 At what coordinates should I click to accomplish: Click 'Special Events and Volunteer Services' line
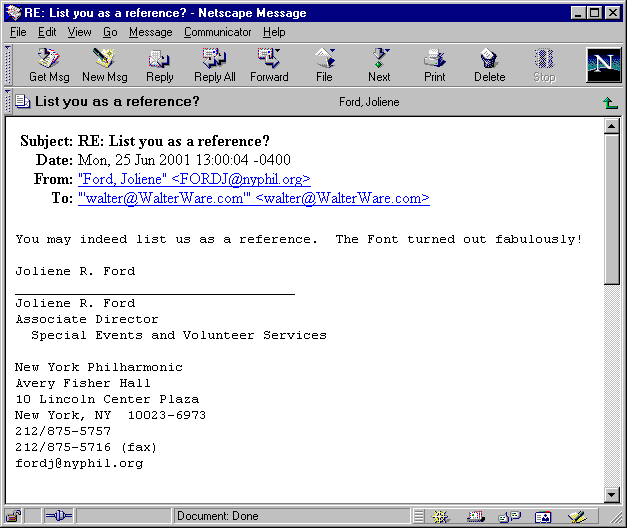(179, 335)
